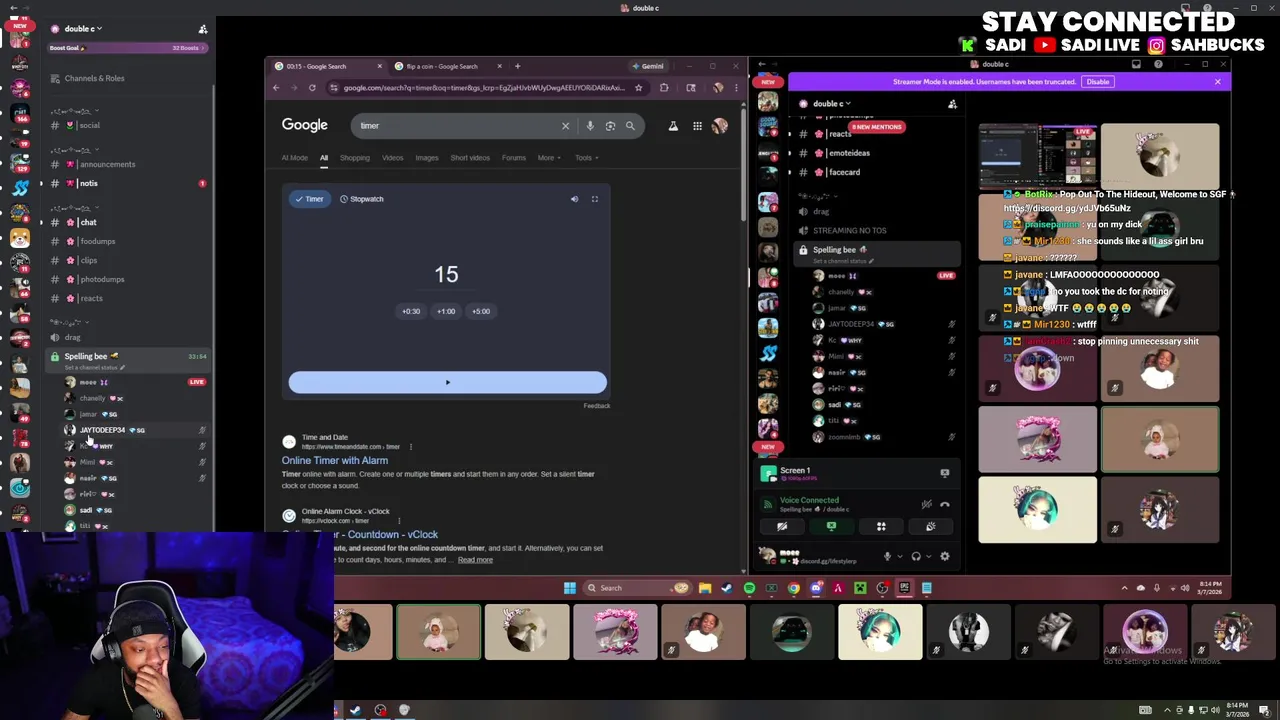The image size is (1280, 720).
Task: Toggle screen sharing in the right Discord window's voice panel
Action: [x=831, y=527]
